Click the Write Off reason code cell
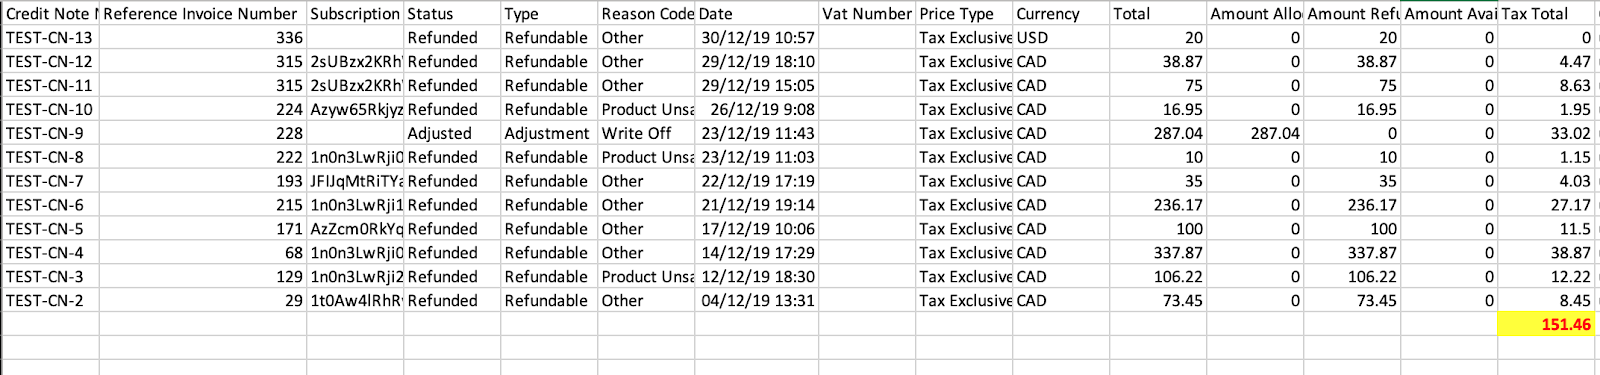This screenshot has height=375, width=1600. click(646, 133)
